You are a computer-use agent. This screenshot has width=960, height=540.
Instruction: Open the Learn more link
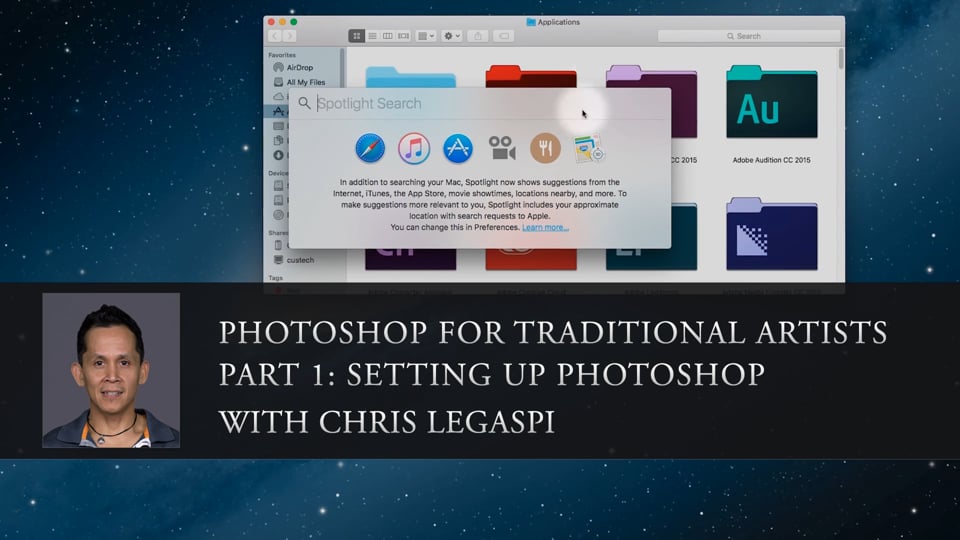point(546,227)
